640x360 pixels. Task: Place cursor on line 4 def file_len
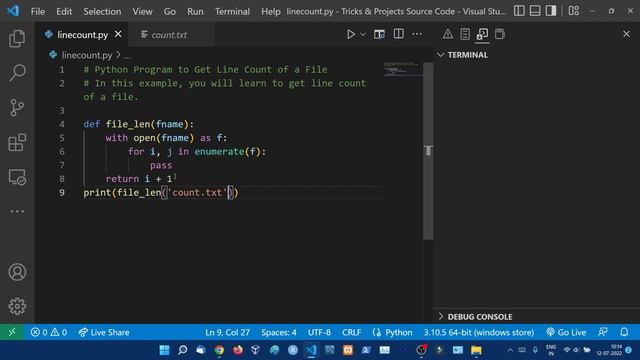138,124
